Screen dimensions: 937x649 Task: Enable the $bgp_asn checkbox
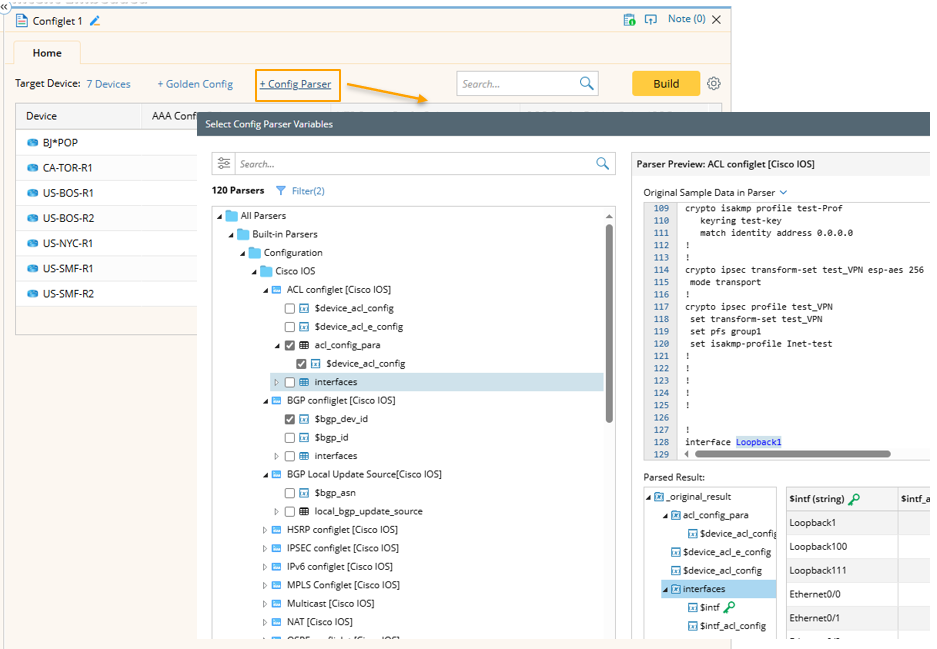290,493
